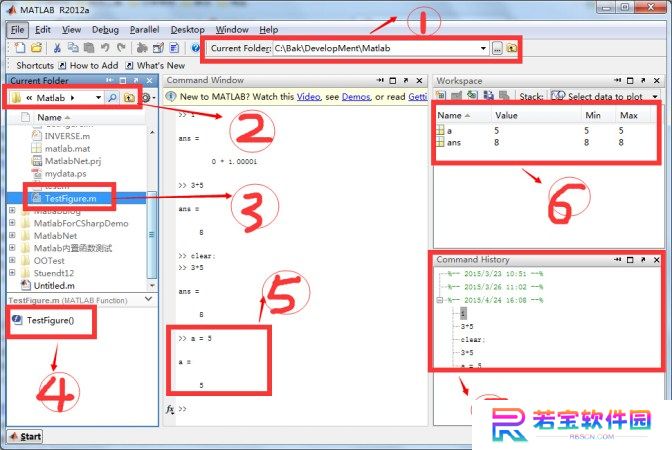Expand the OOTest folder

[12, 260]
